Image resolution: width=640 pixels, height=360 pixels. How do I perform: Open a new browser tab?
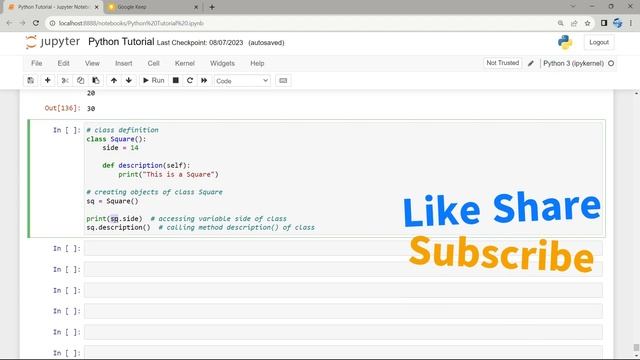pyautogui.click(x=212, y=7)
